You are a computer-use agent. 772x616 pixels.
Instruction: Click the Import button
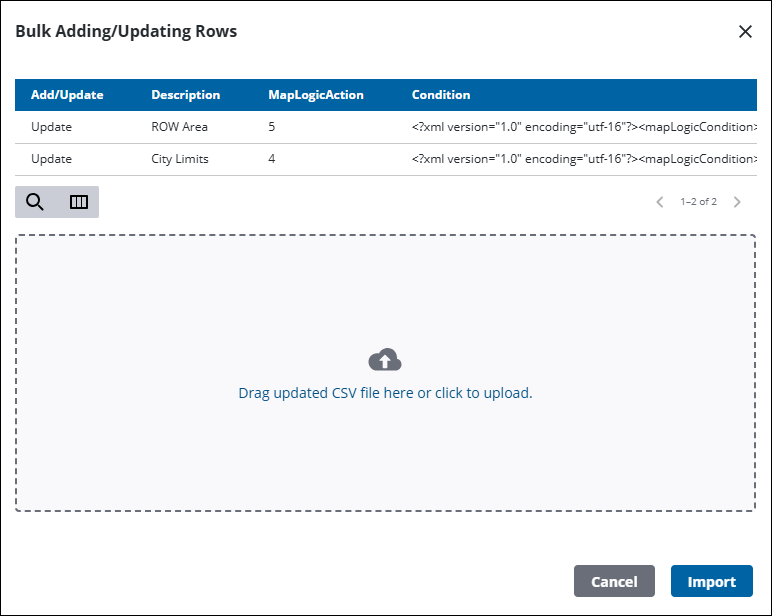[x=711, y=582]
